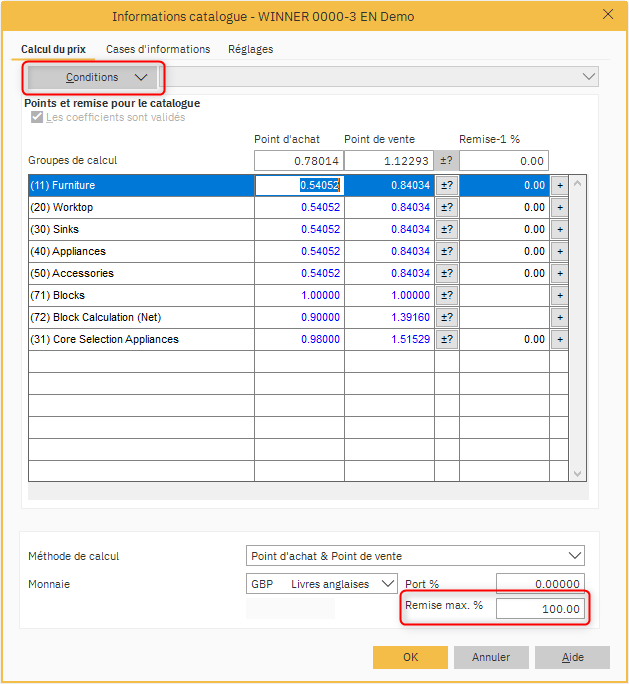Viewport: 629px width, 684px height.
Task: Click the ±? icon in the Blocks row
Action: [446, 295]
